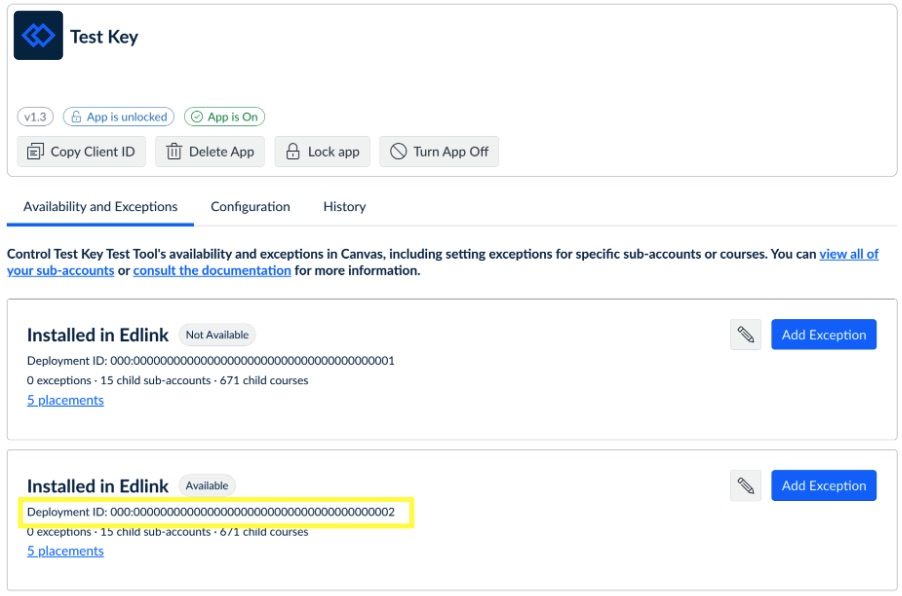Click the Lock app button
902x596 pixels.
322,152
